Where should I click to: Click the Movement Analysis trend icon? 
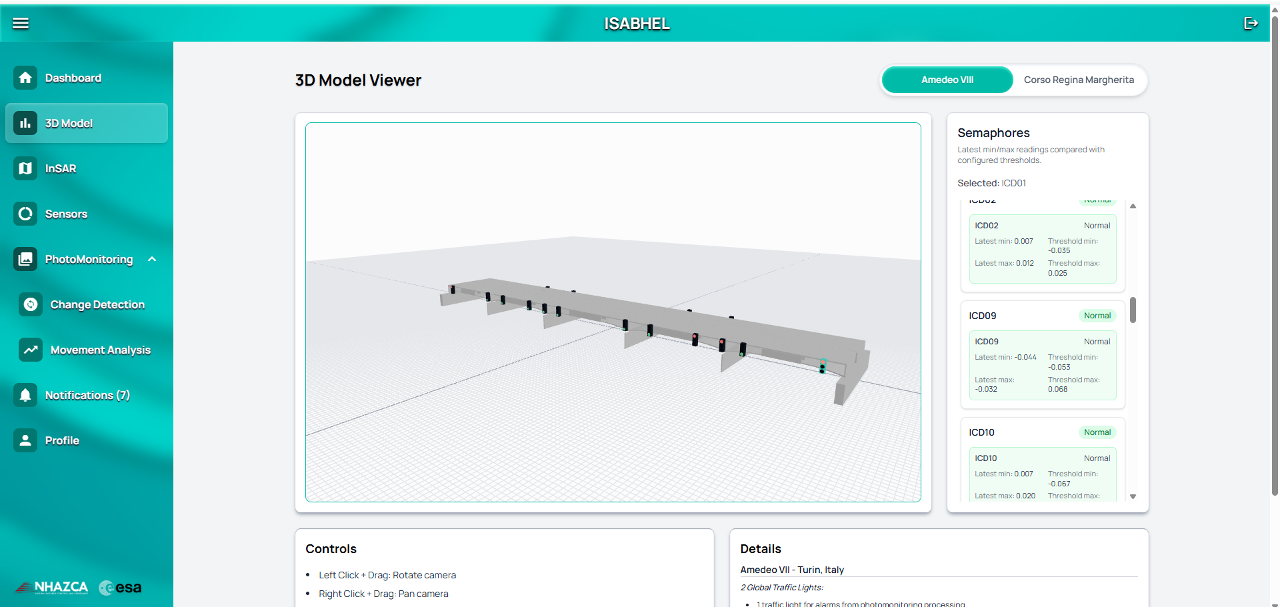tap(31, 350)
